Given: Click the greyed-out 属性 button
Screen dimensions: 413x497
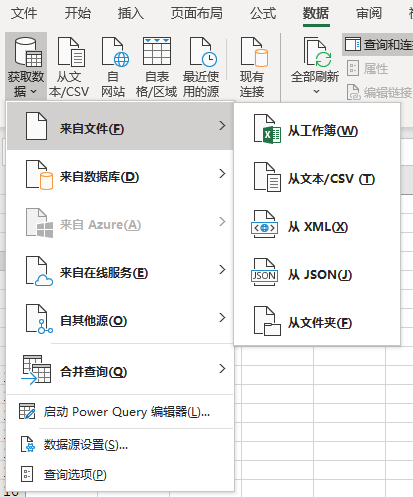Looking at the screenshot, I should coord(367,69).
